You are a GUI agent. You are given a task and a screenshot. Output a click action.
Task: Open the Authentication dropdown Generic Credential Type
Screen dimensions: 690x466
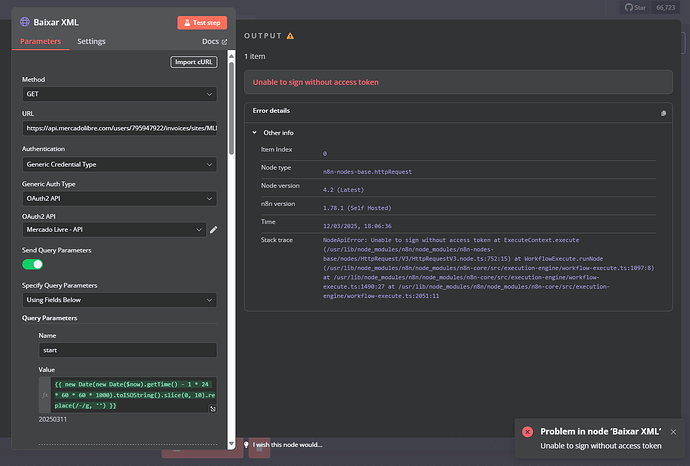click(119, 165)
